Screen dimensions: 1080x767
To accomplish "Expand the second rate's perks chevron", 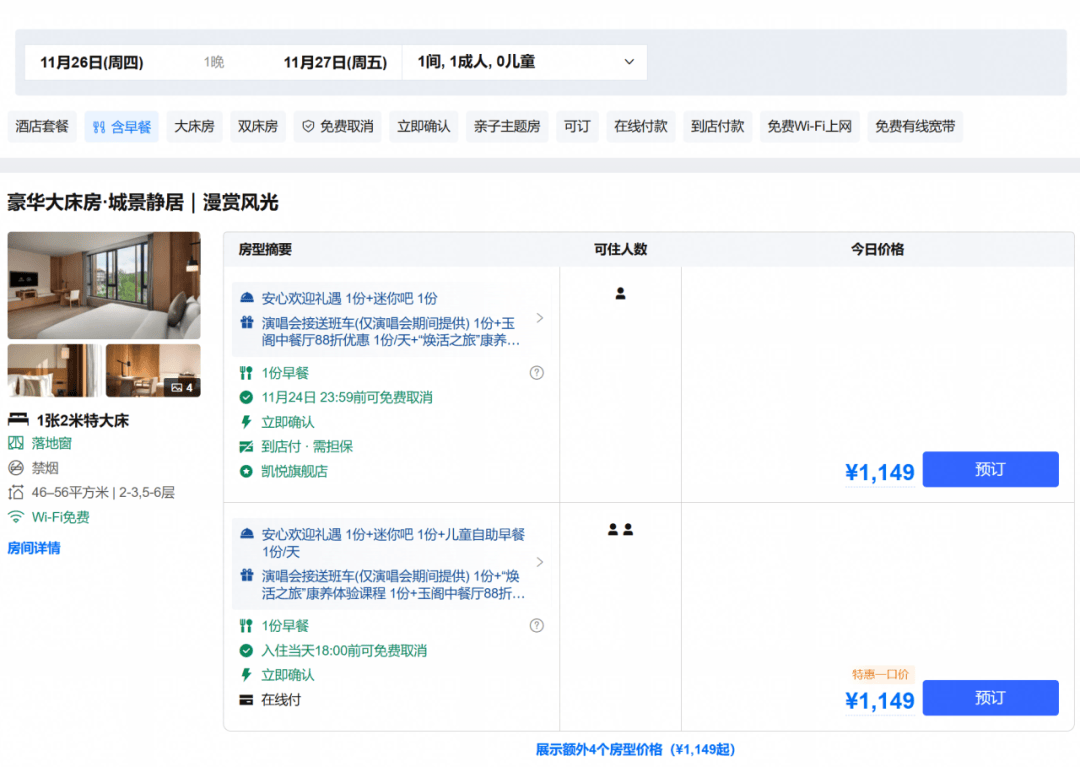I will (x=540, y=563).
